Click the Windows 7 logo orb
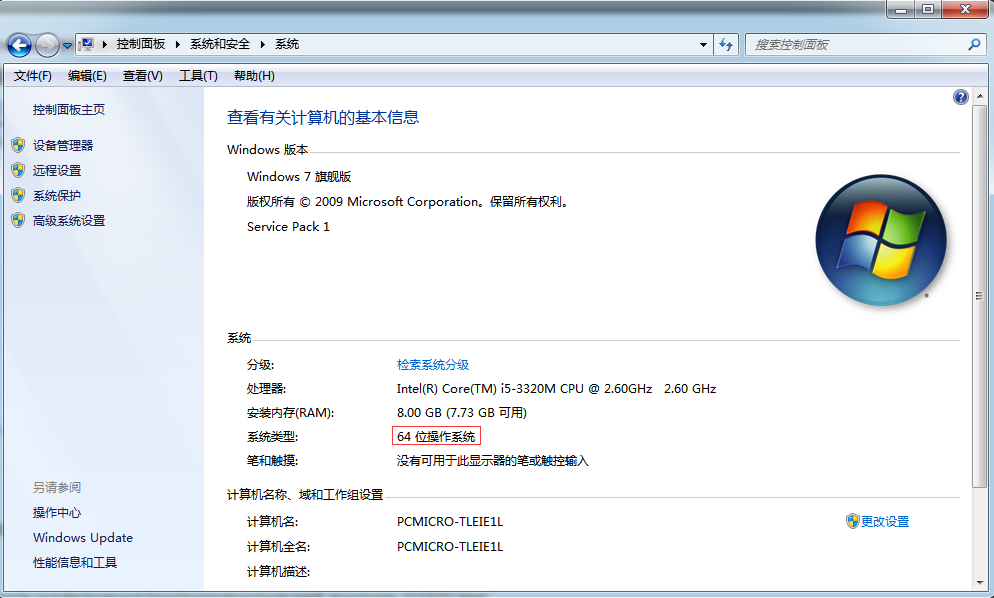The width and height of the screenshot is (994, 598). click(881, 240)
